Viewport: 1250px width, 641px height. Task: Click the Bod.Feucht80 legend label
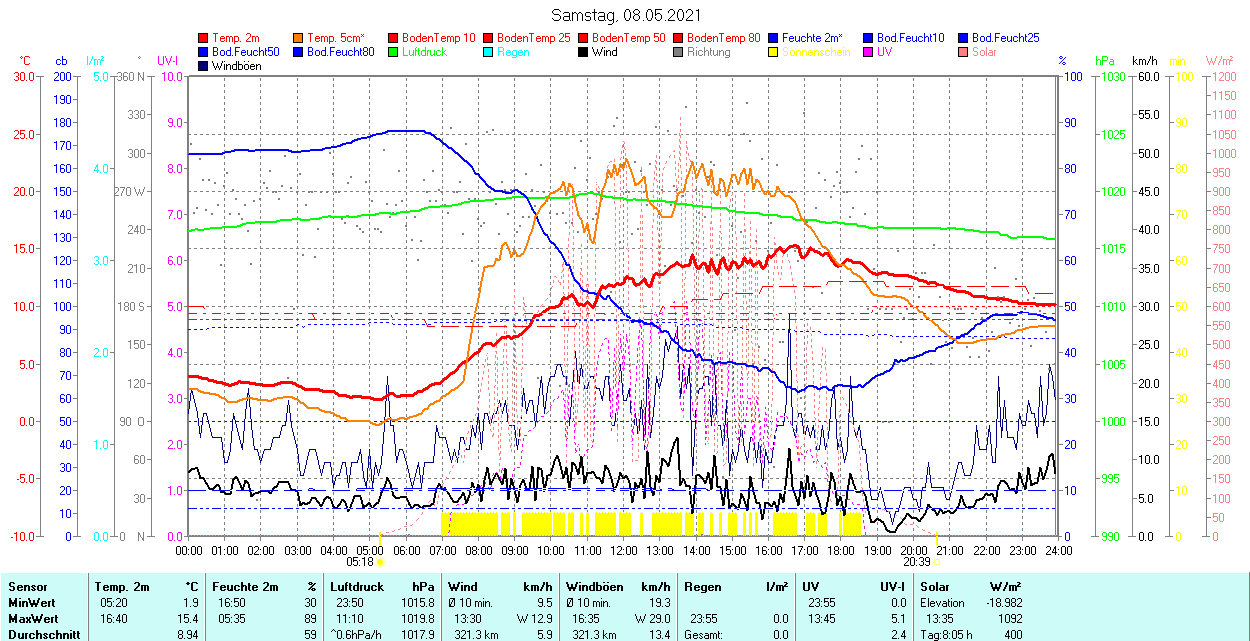[341, 52]
